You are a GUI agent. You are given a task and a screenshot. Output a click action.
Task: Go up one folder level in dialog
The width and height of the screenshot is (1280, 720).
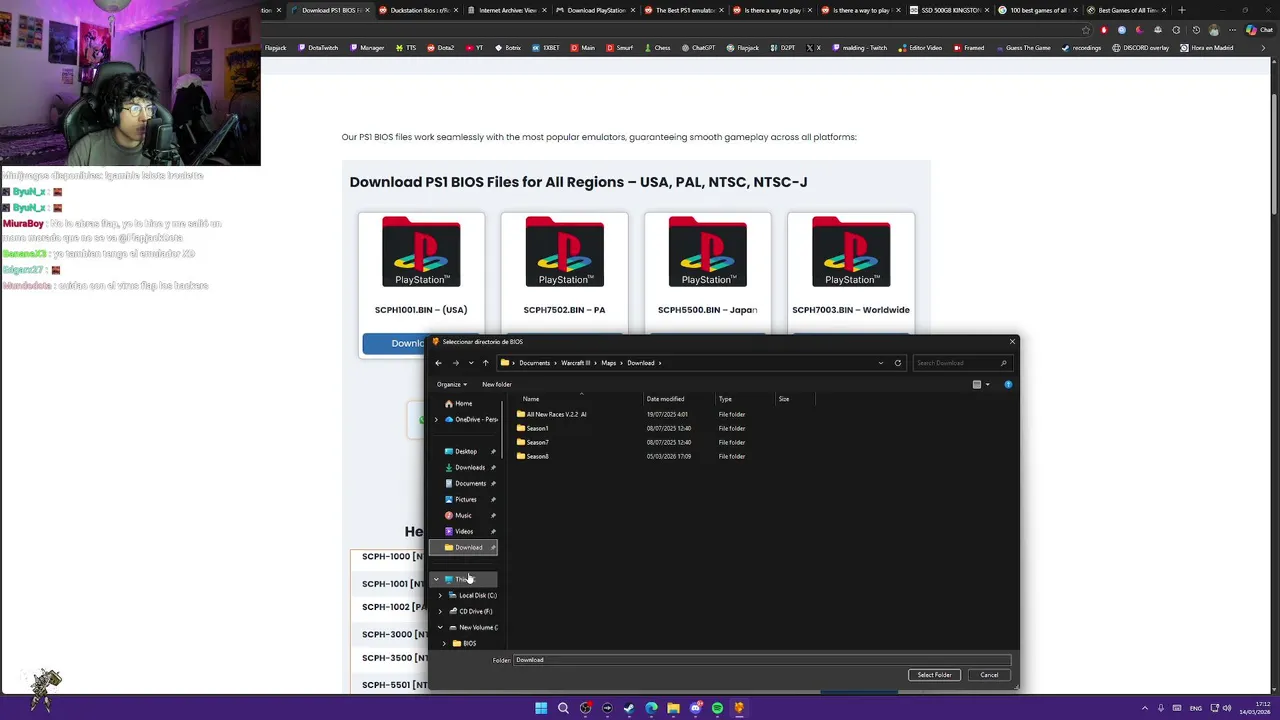[485, 363]
